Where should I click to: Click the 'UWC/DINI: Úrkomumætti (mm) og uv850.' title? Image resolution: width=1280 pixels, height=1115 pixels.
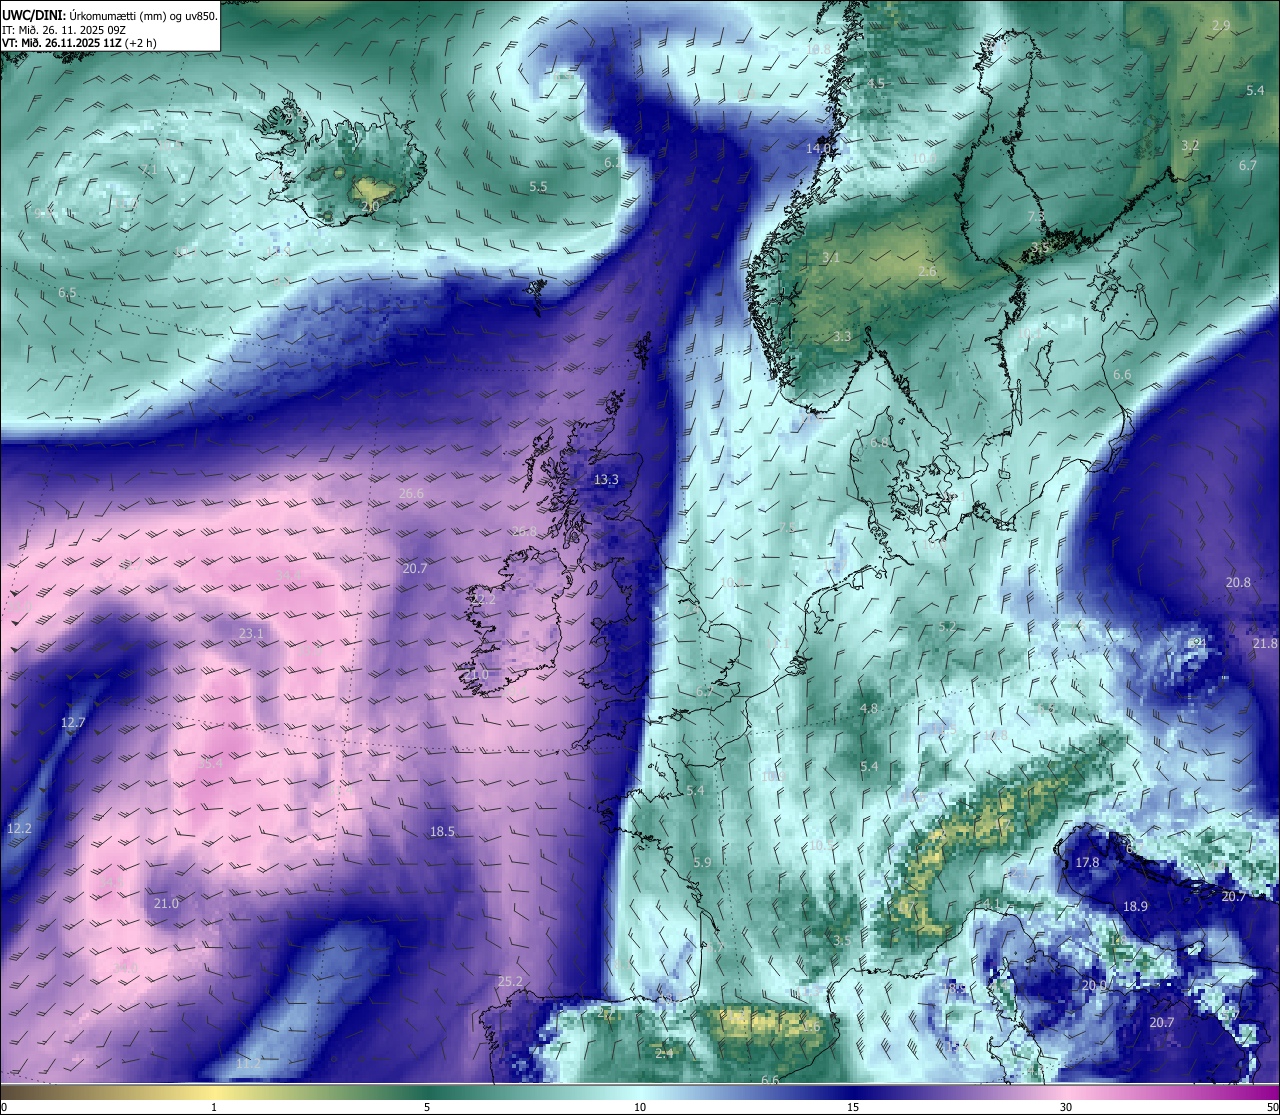pos(110,16)
